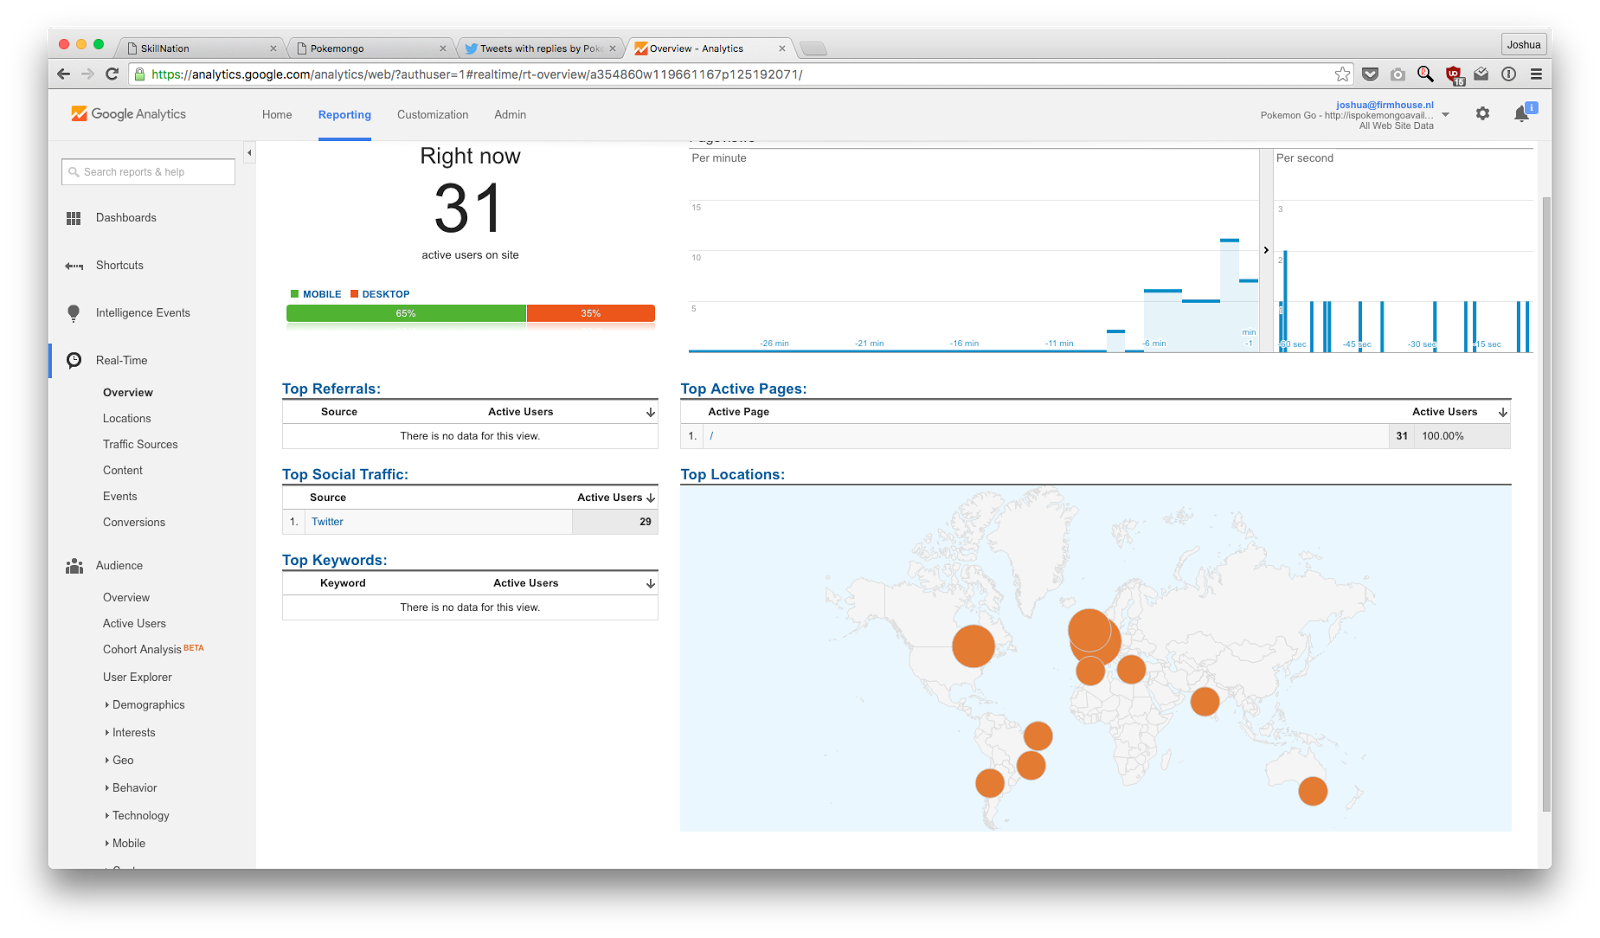
Task: Open the notifications bell icon
Action: (1522, 114)
